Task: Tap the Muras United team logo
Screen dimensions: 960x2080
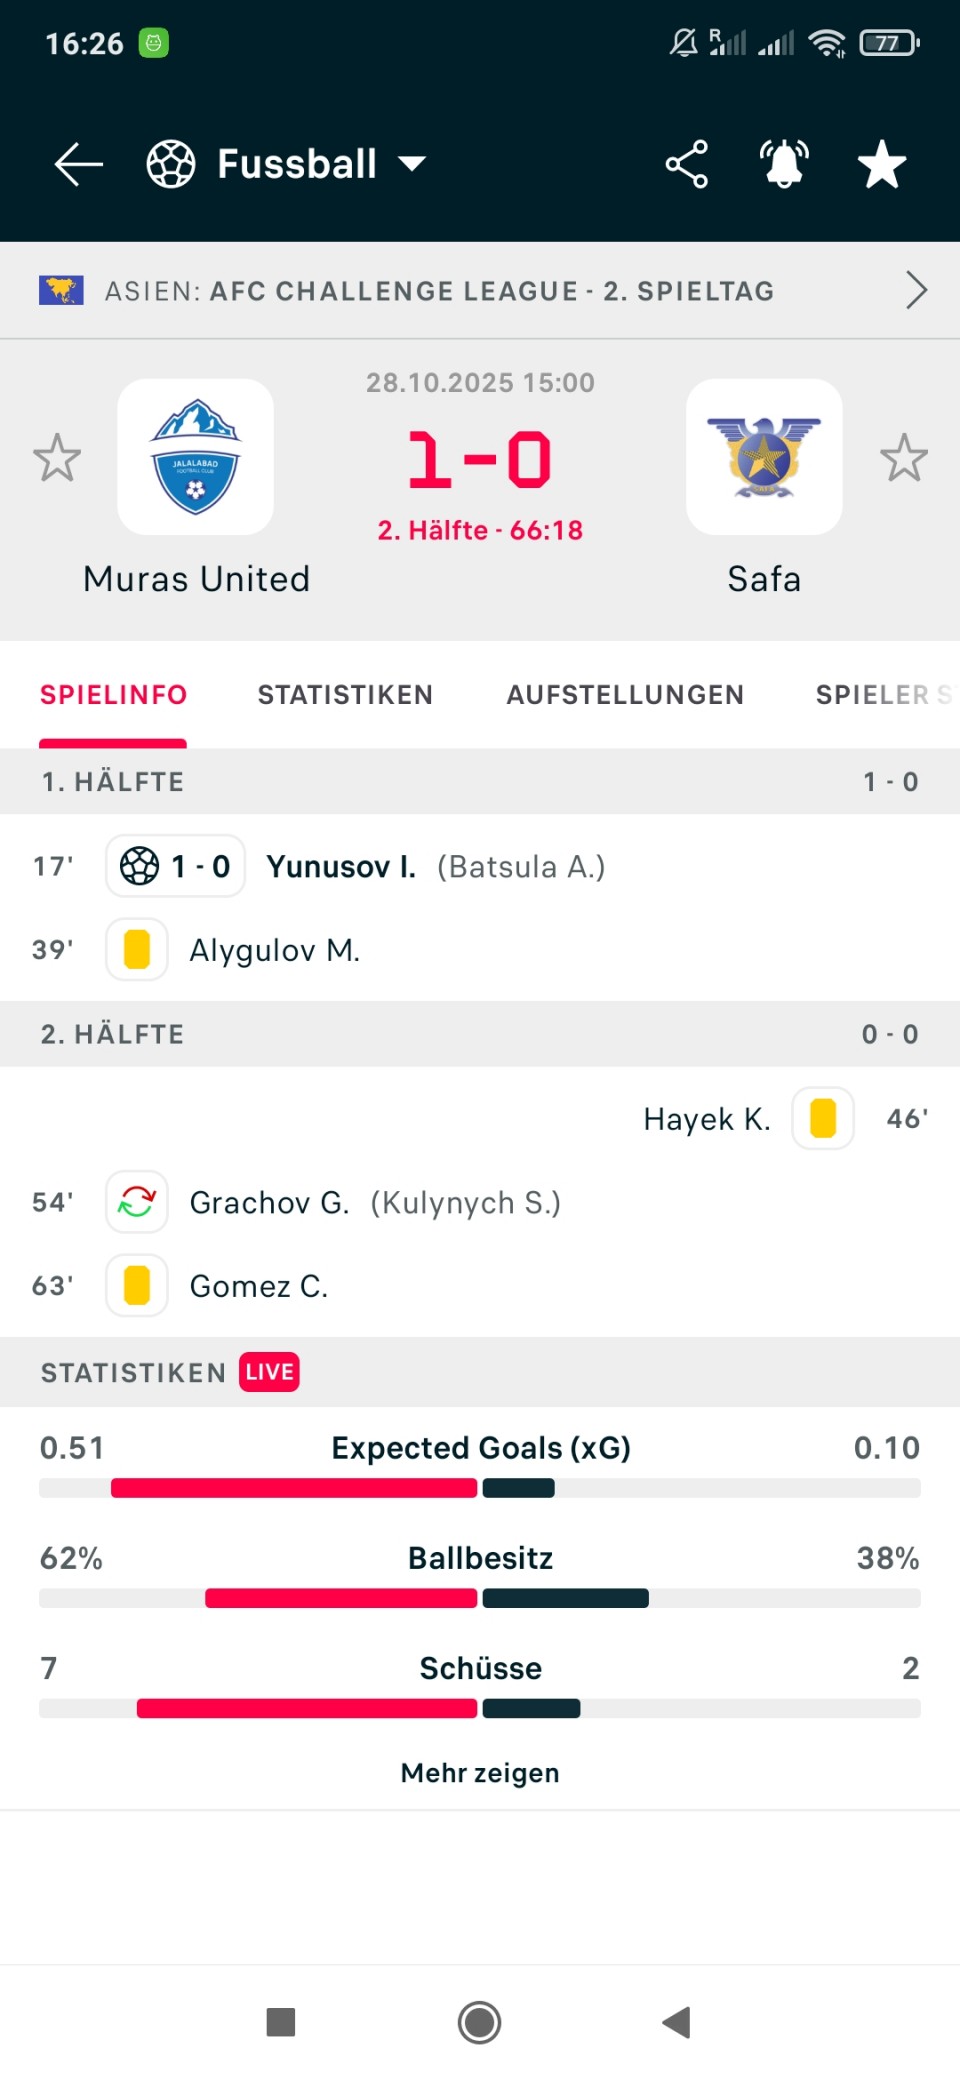Action: click(x=196, y=457)
